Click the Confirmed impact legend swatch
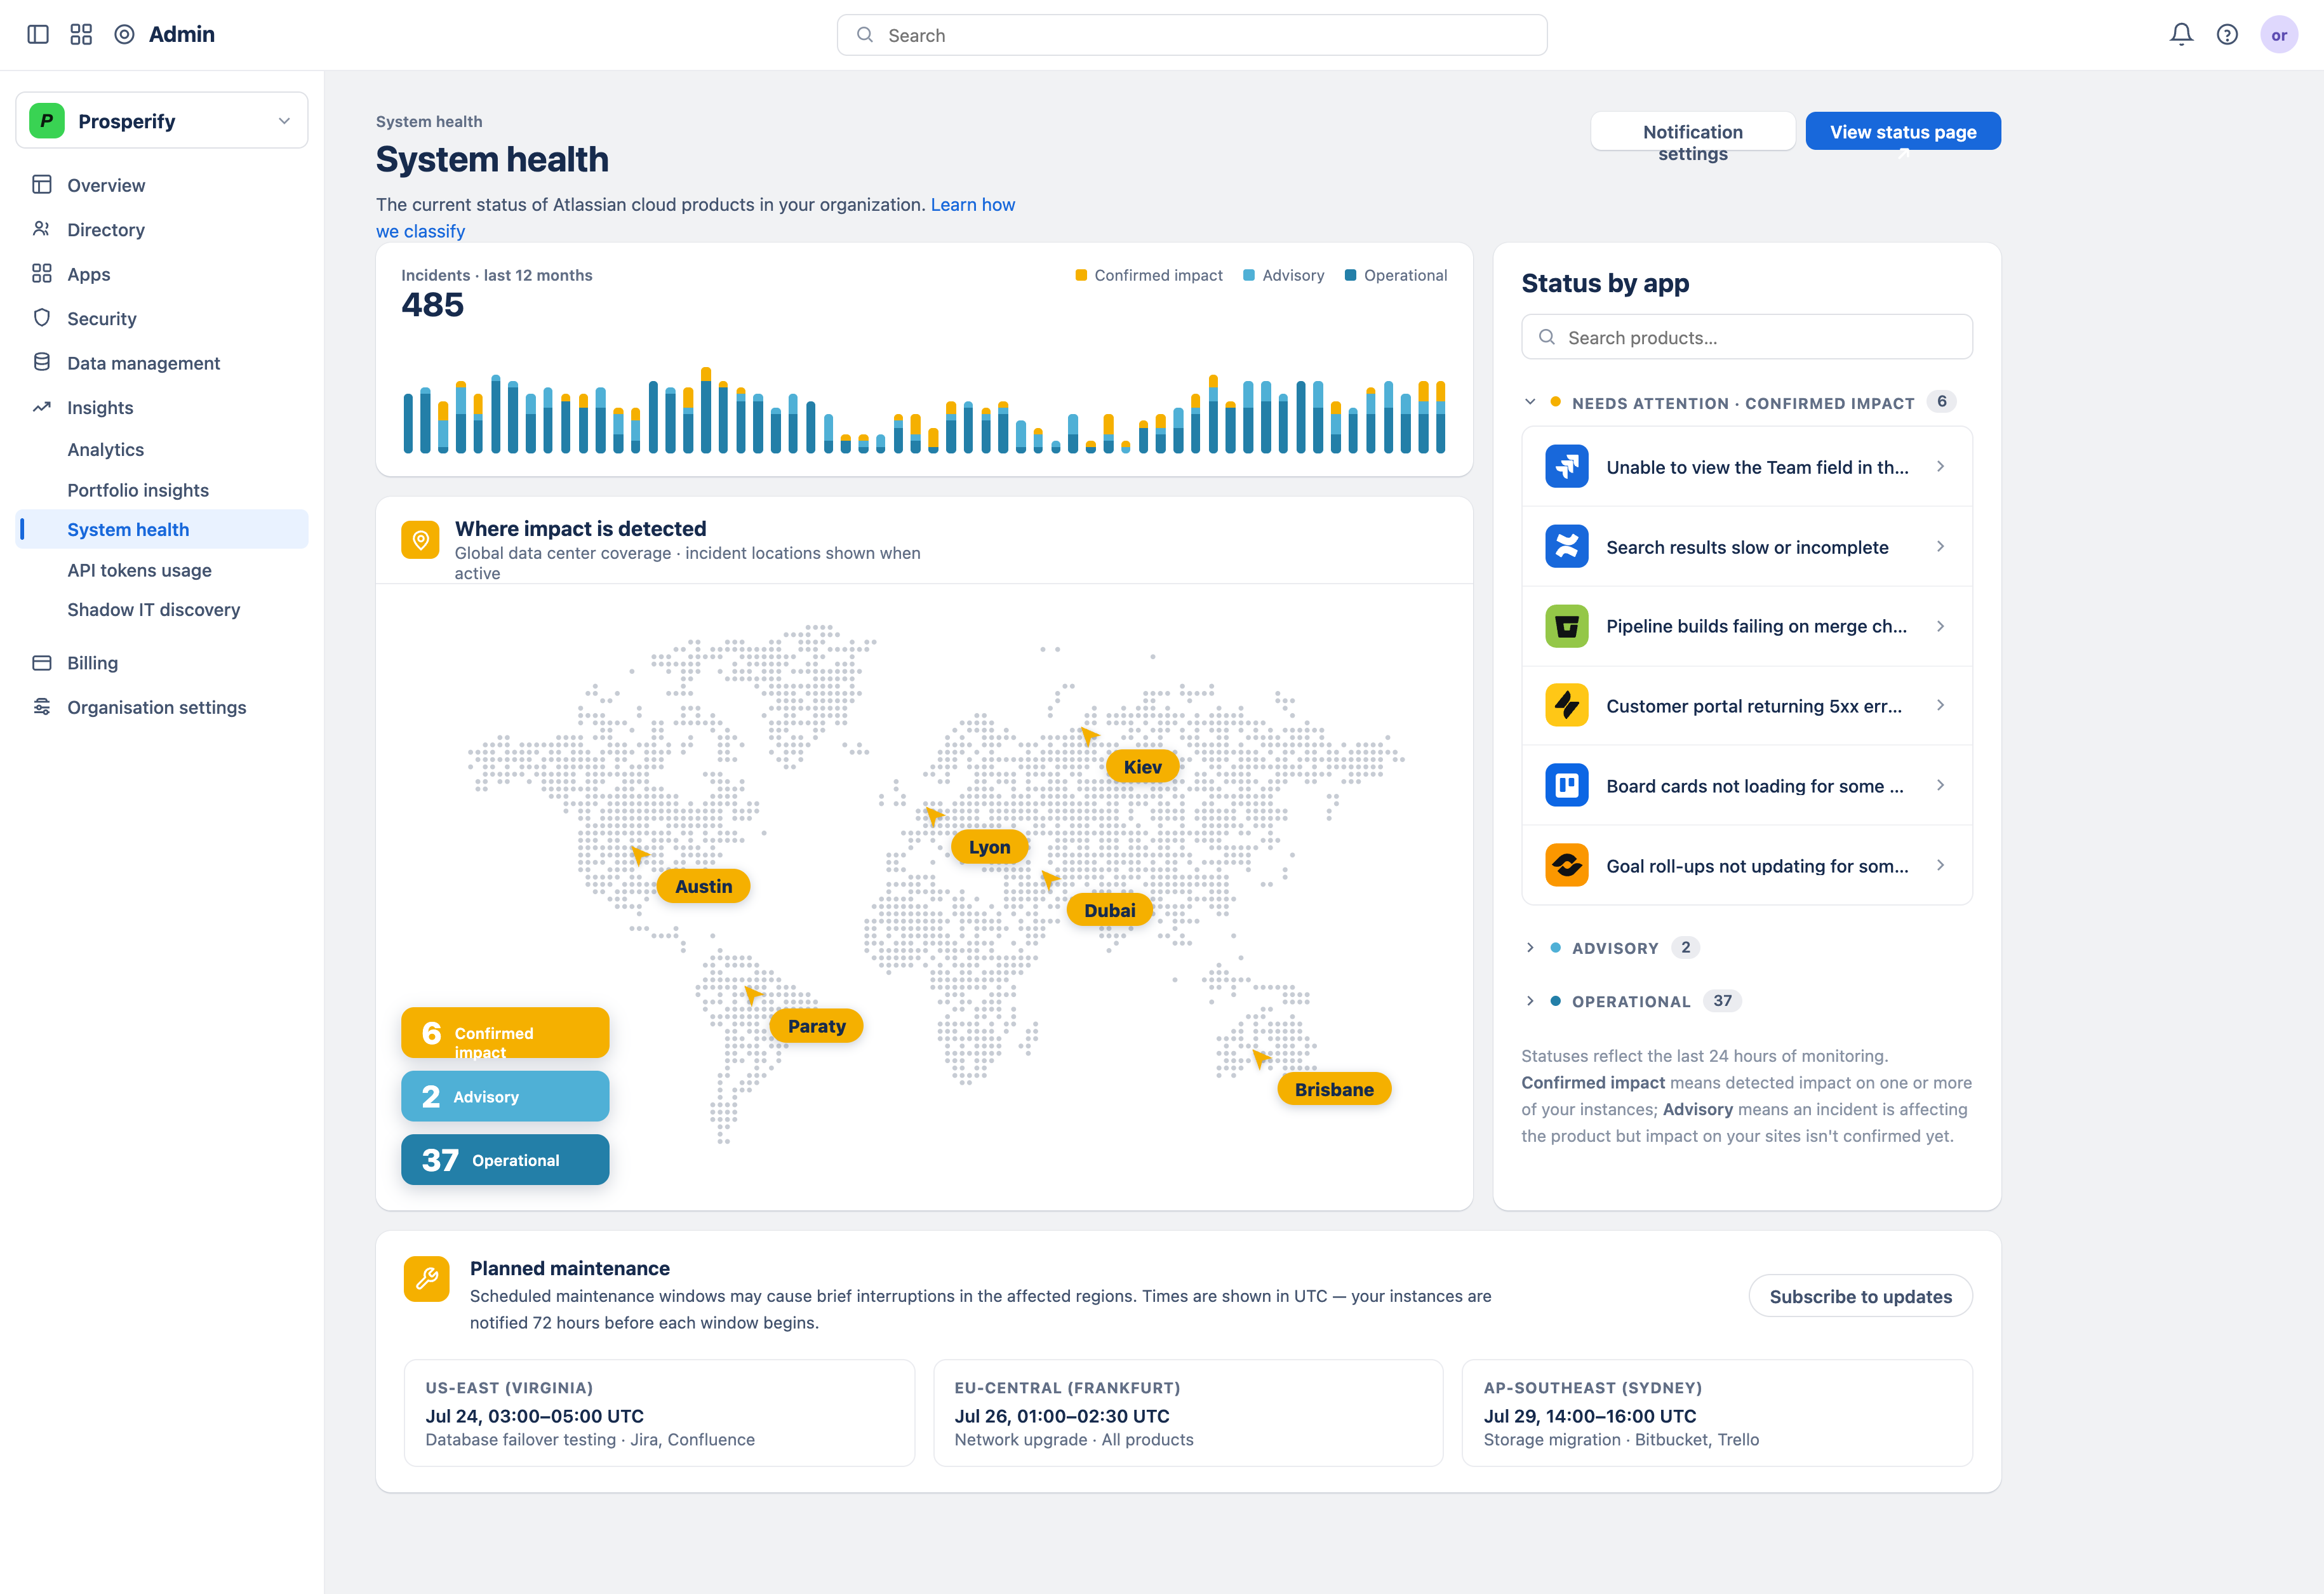This screenshot has width=2324, height=1594. click(1081, 275)
